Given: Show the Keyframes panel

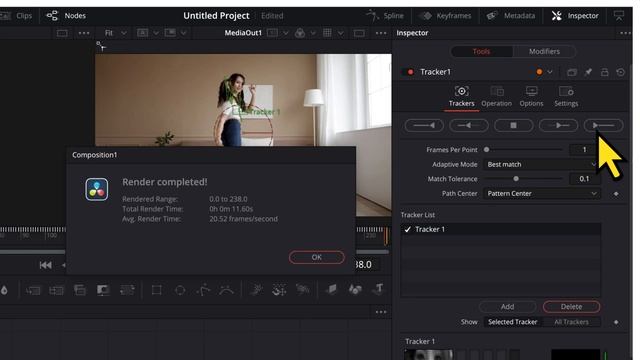Looking at the screenshot, I should pyautogui.click(x=447, y=16).
